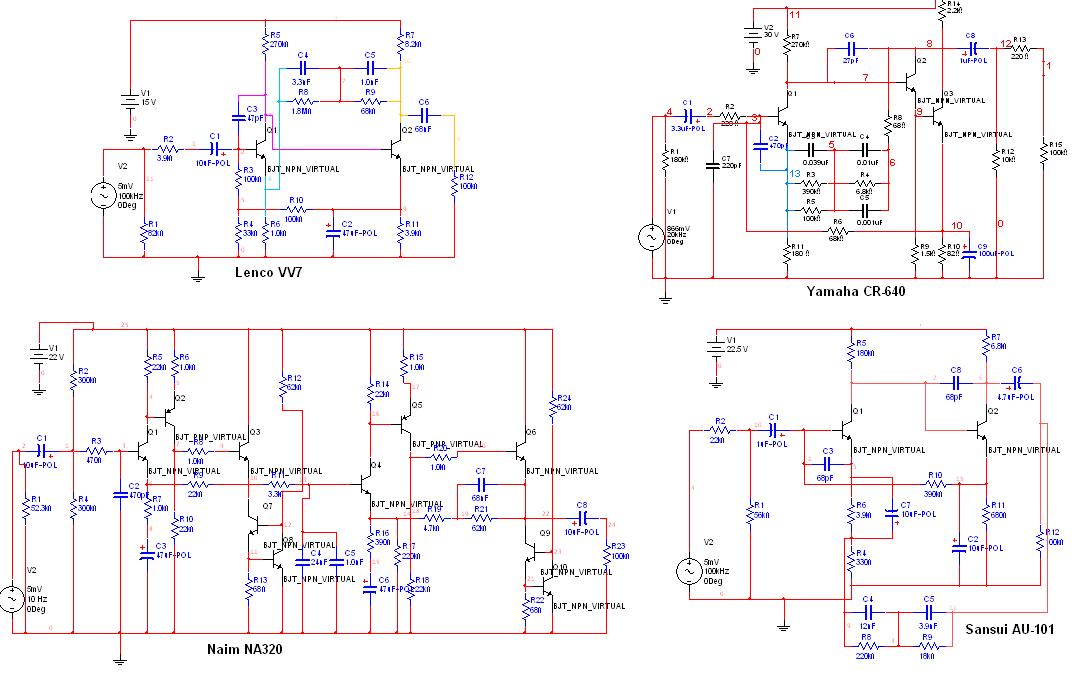This screenshot has width=1076, height=680.
Task: Select the AC source V2 in Lenco circuit
Action: point(104,195)
